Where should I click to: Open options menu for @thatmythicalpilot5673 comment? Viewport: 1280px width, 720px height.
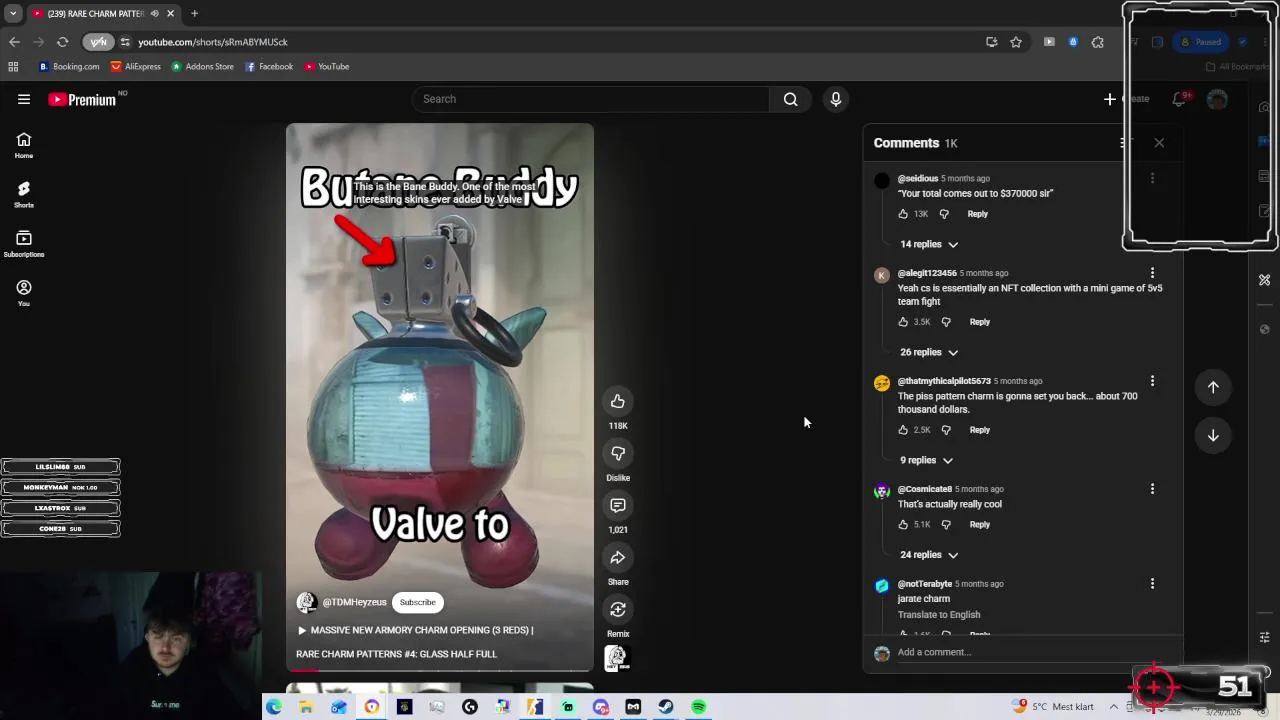(1152, 381)
